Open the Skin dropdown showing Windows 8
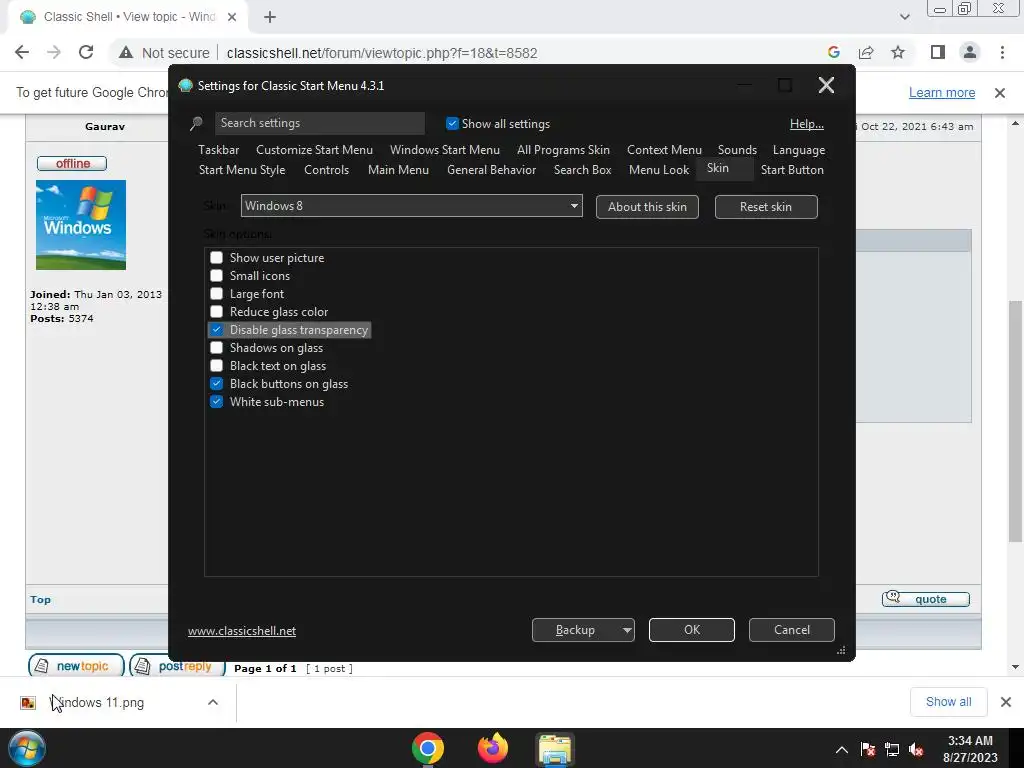Image resolution: width=1024 pixels, height=768 pixels. [x=411, y=206]
